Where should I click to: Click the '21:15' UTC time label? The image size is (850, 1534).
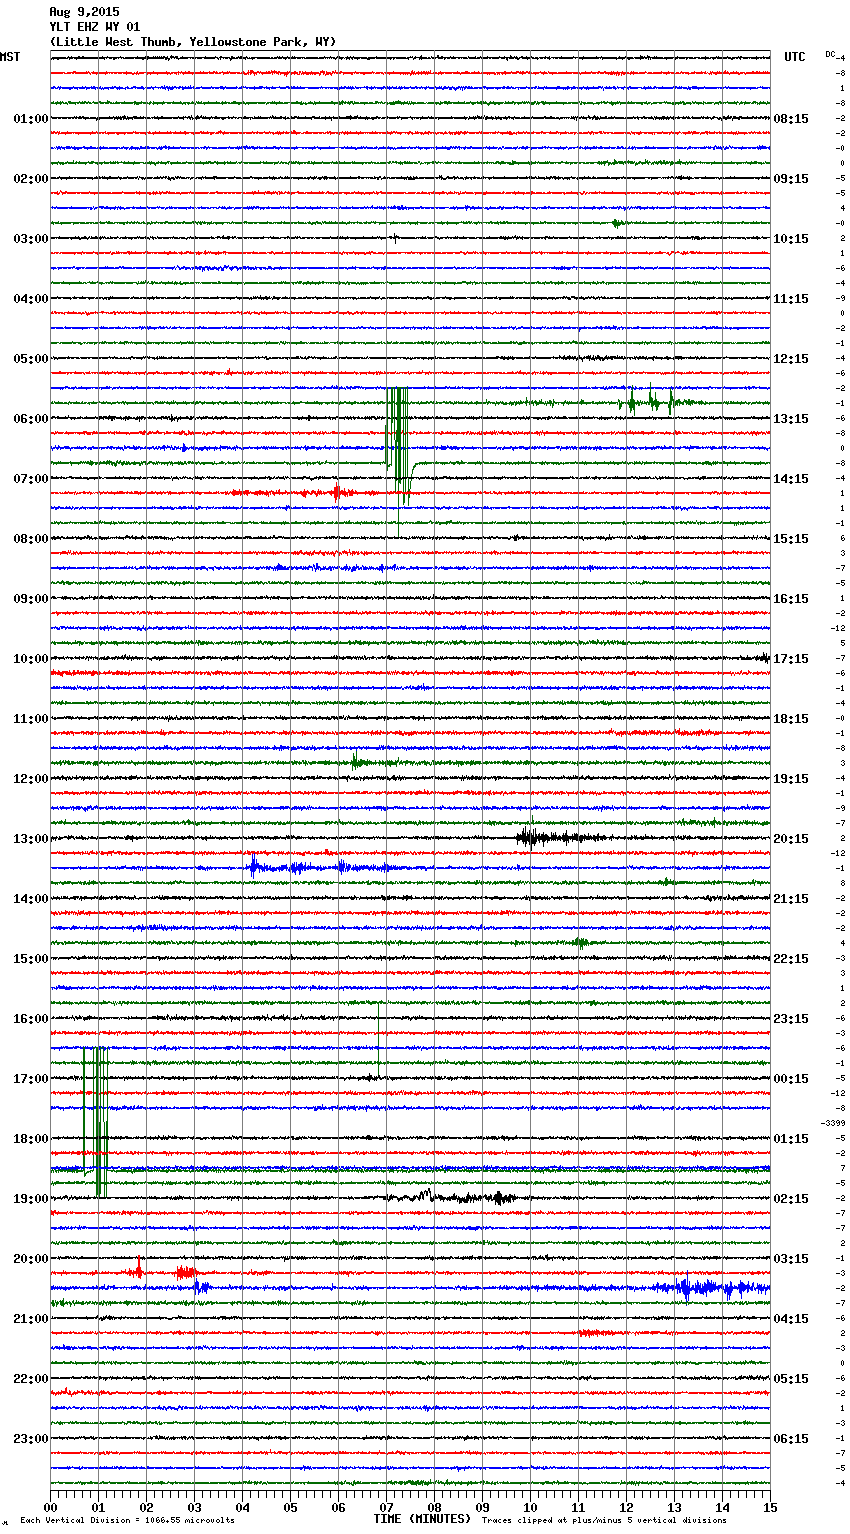[791, 899]
